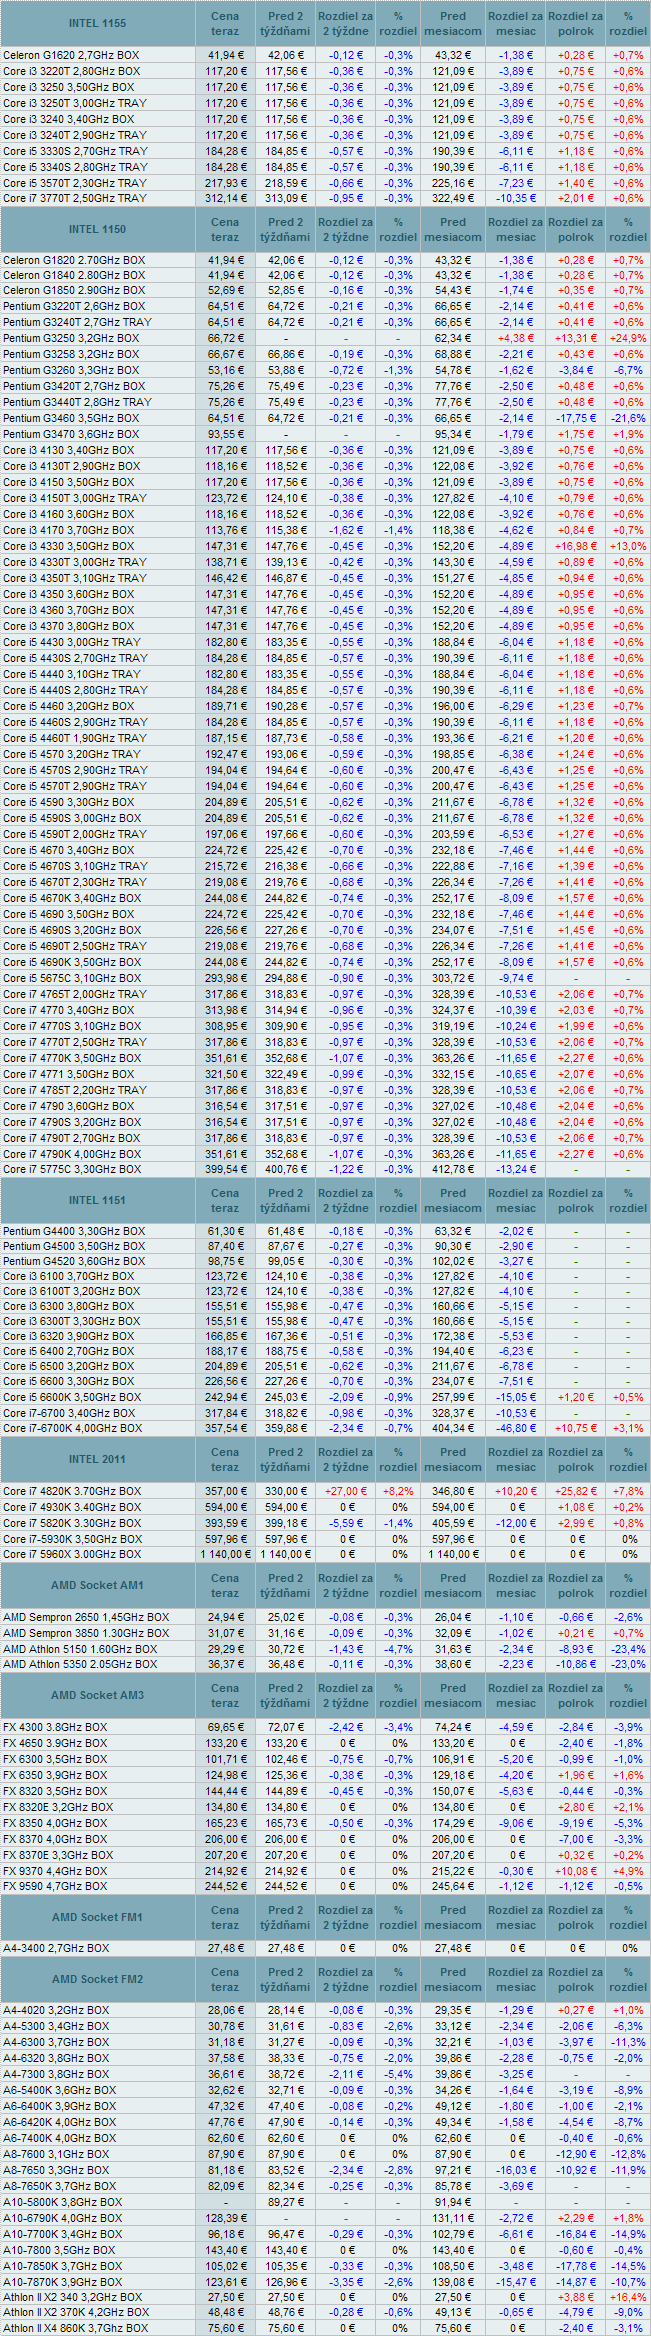This screenshot has height=2336, width=651.
Task: Select Core i7 5775C 3,30GHz BOX name
Action: (x=72, y=1169)
